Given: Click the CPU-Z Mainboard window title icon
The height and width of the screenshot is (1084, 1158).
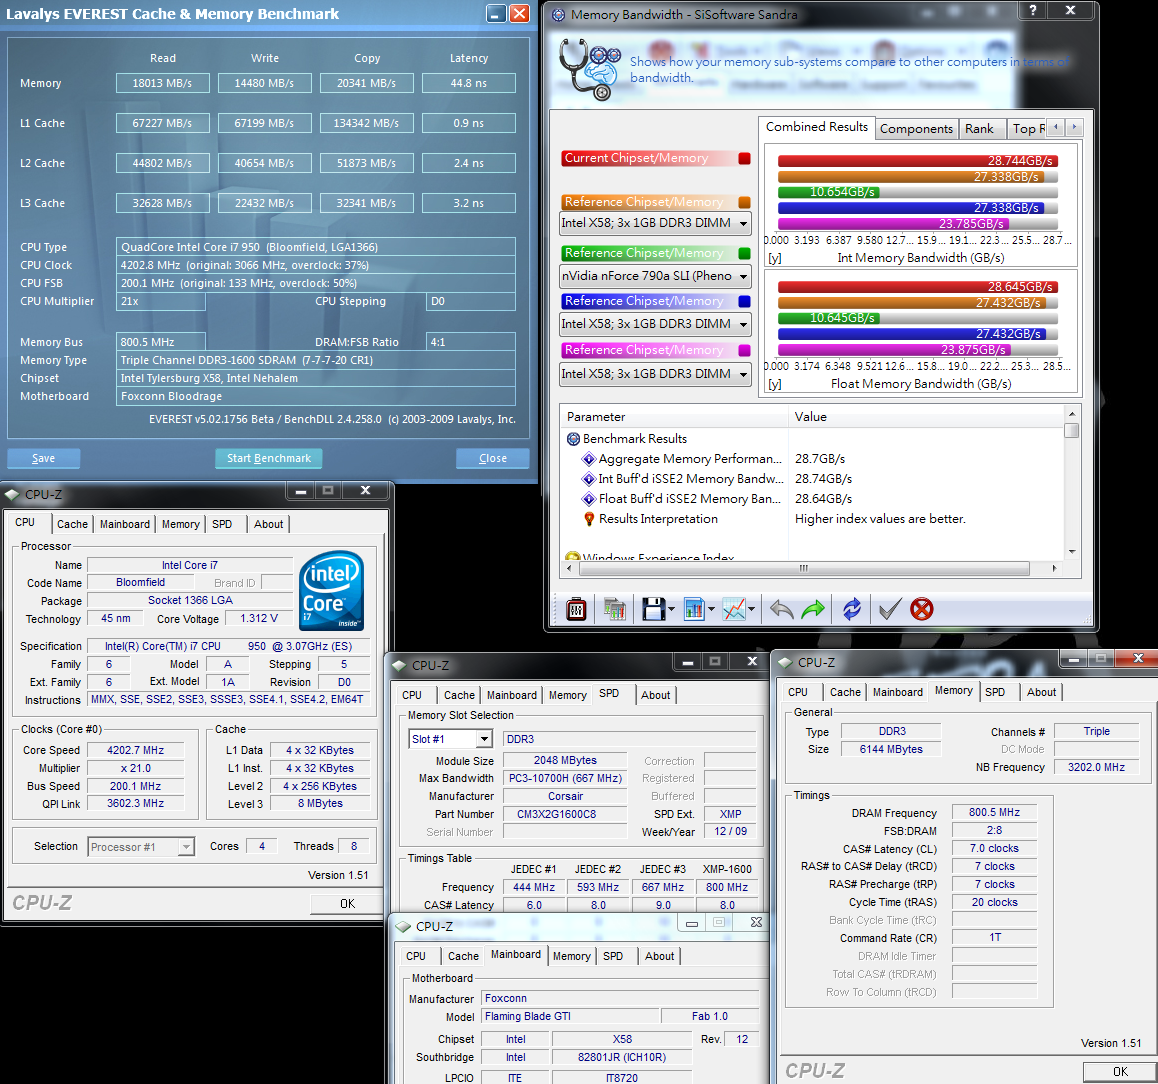Looking at the screenshot, I should point(403,926).
